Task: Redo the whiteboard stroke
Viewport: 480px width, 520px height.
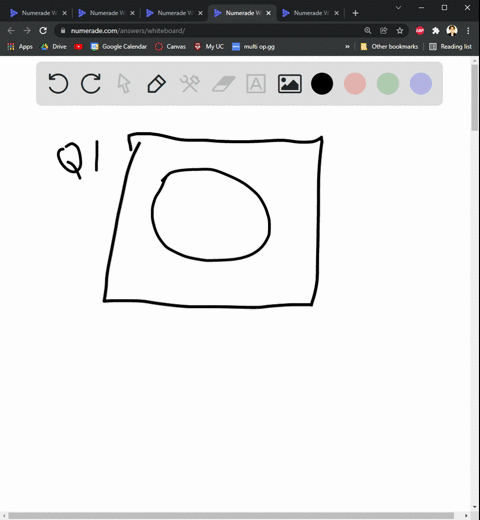Action: point(91,83)
